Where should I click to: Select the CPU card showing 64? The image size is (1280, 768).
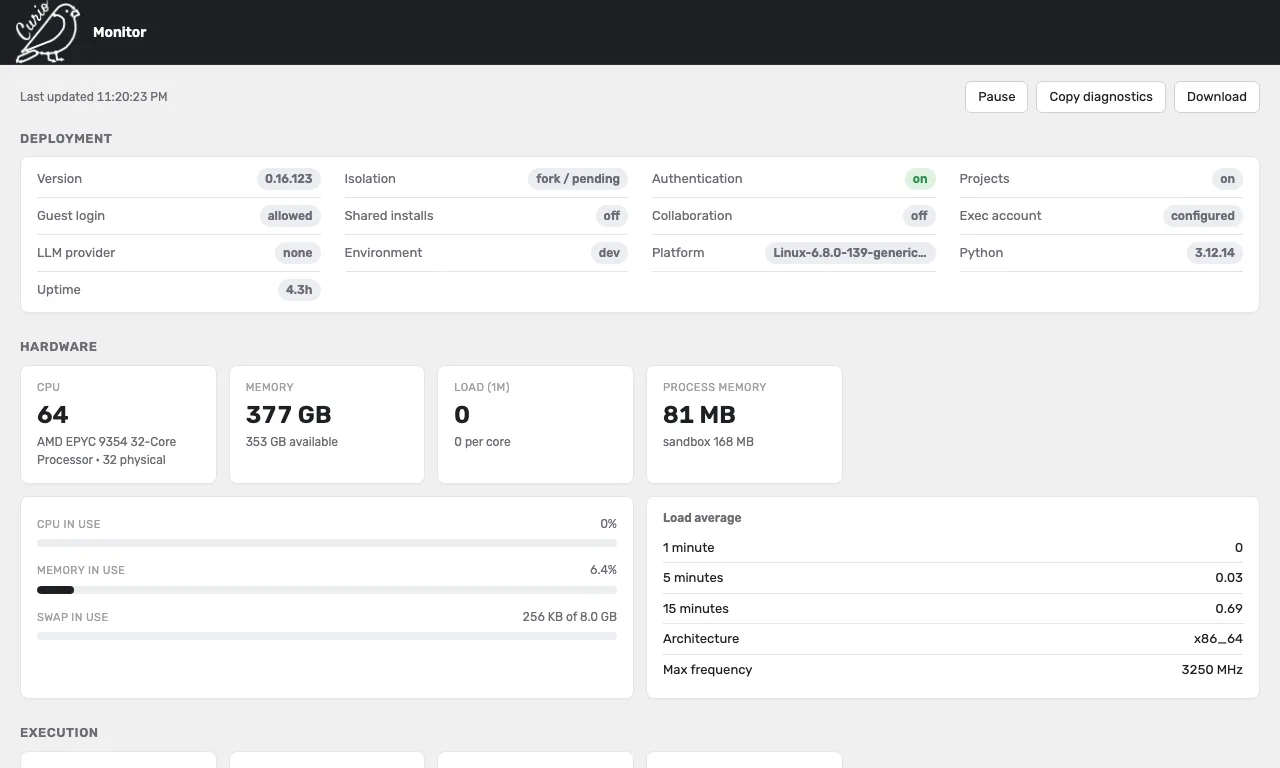pos(118,424)
